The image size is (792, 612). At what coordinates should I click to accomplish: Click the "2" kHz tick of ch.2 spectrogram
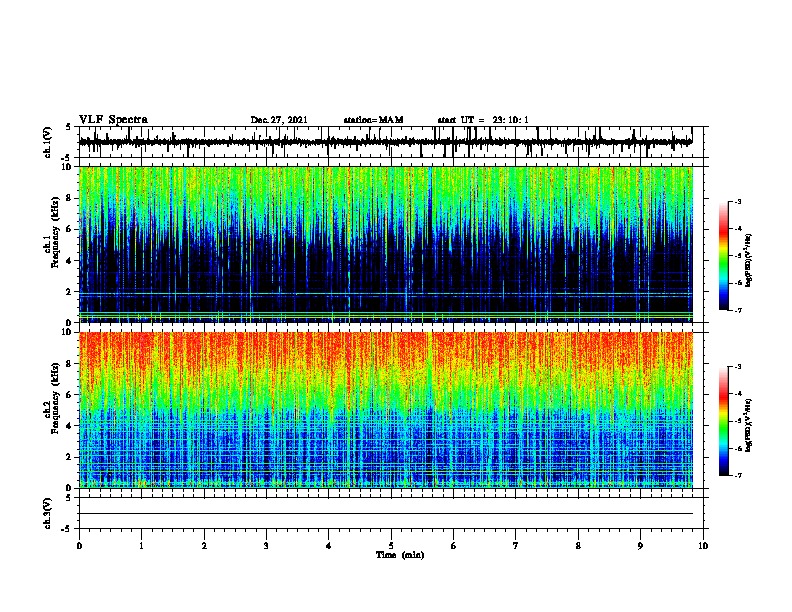click(x=70, y=457)
